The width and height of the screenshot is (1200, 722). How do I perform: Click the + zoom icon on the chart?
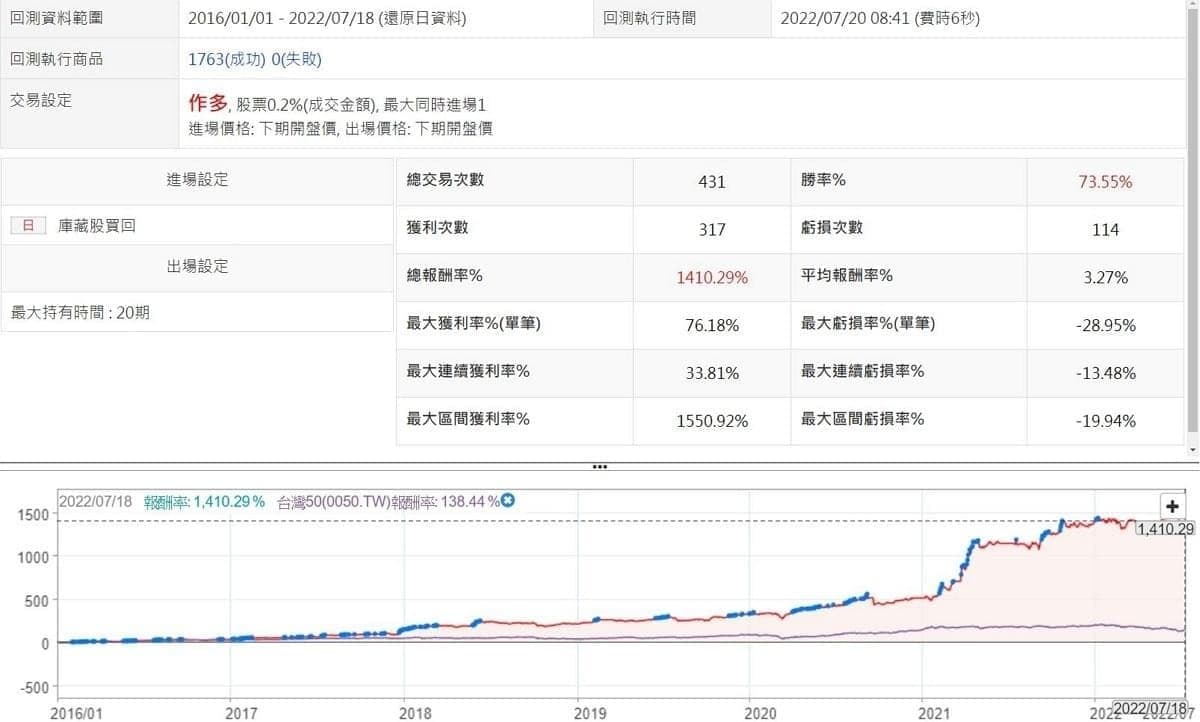pyautogui.click(x=1171, y=506)
